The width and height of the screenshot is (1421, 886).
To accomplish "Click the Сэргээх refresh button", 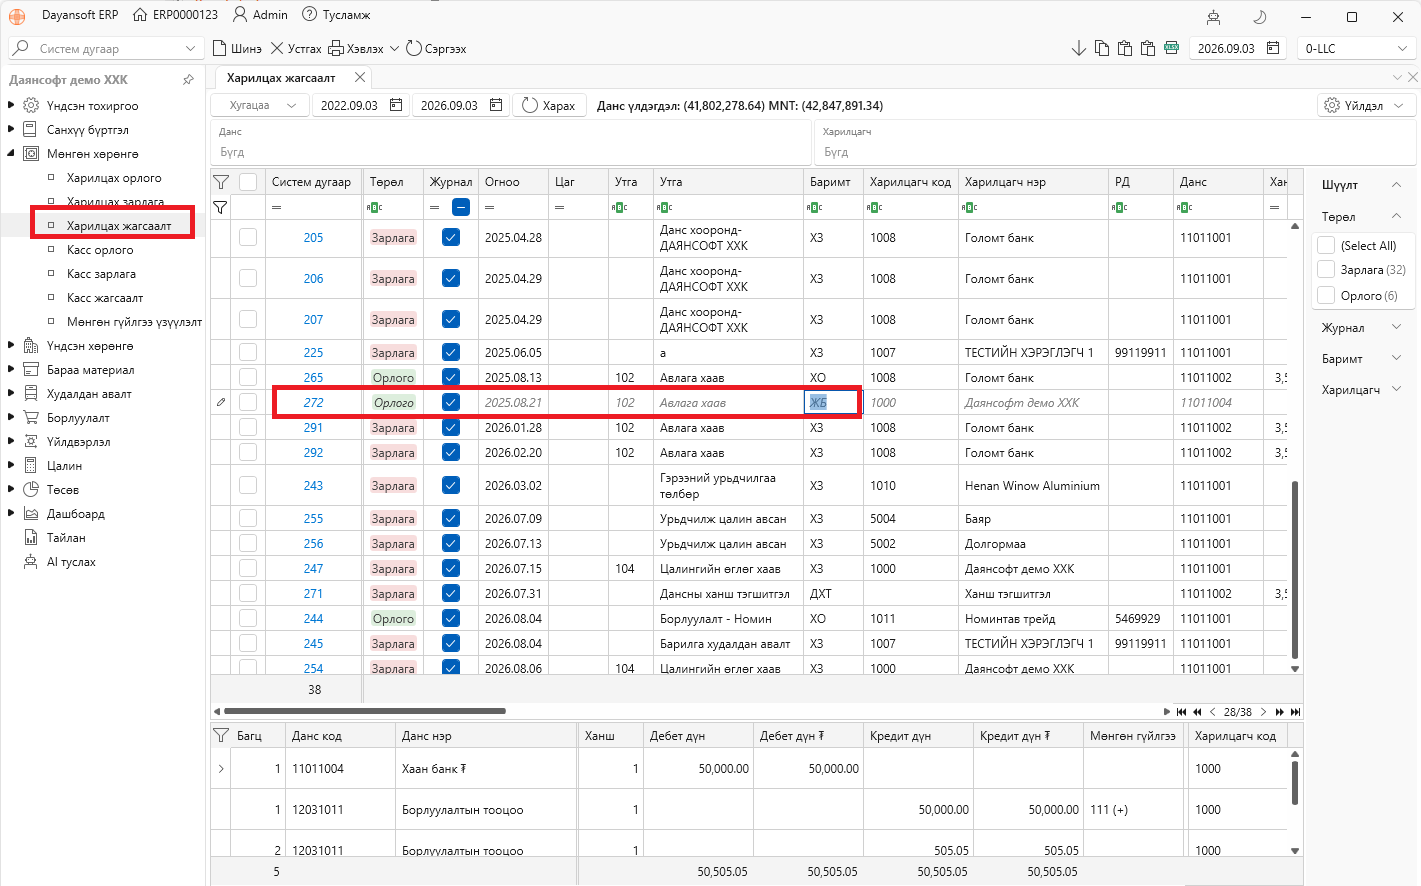I will pyautogui.click(x=436, y=48).
